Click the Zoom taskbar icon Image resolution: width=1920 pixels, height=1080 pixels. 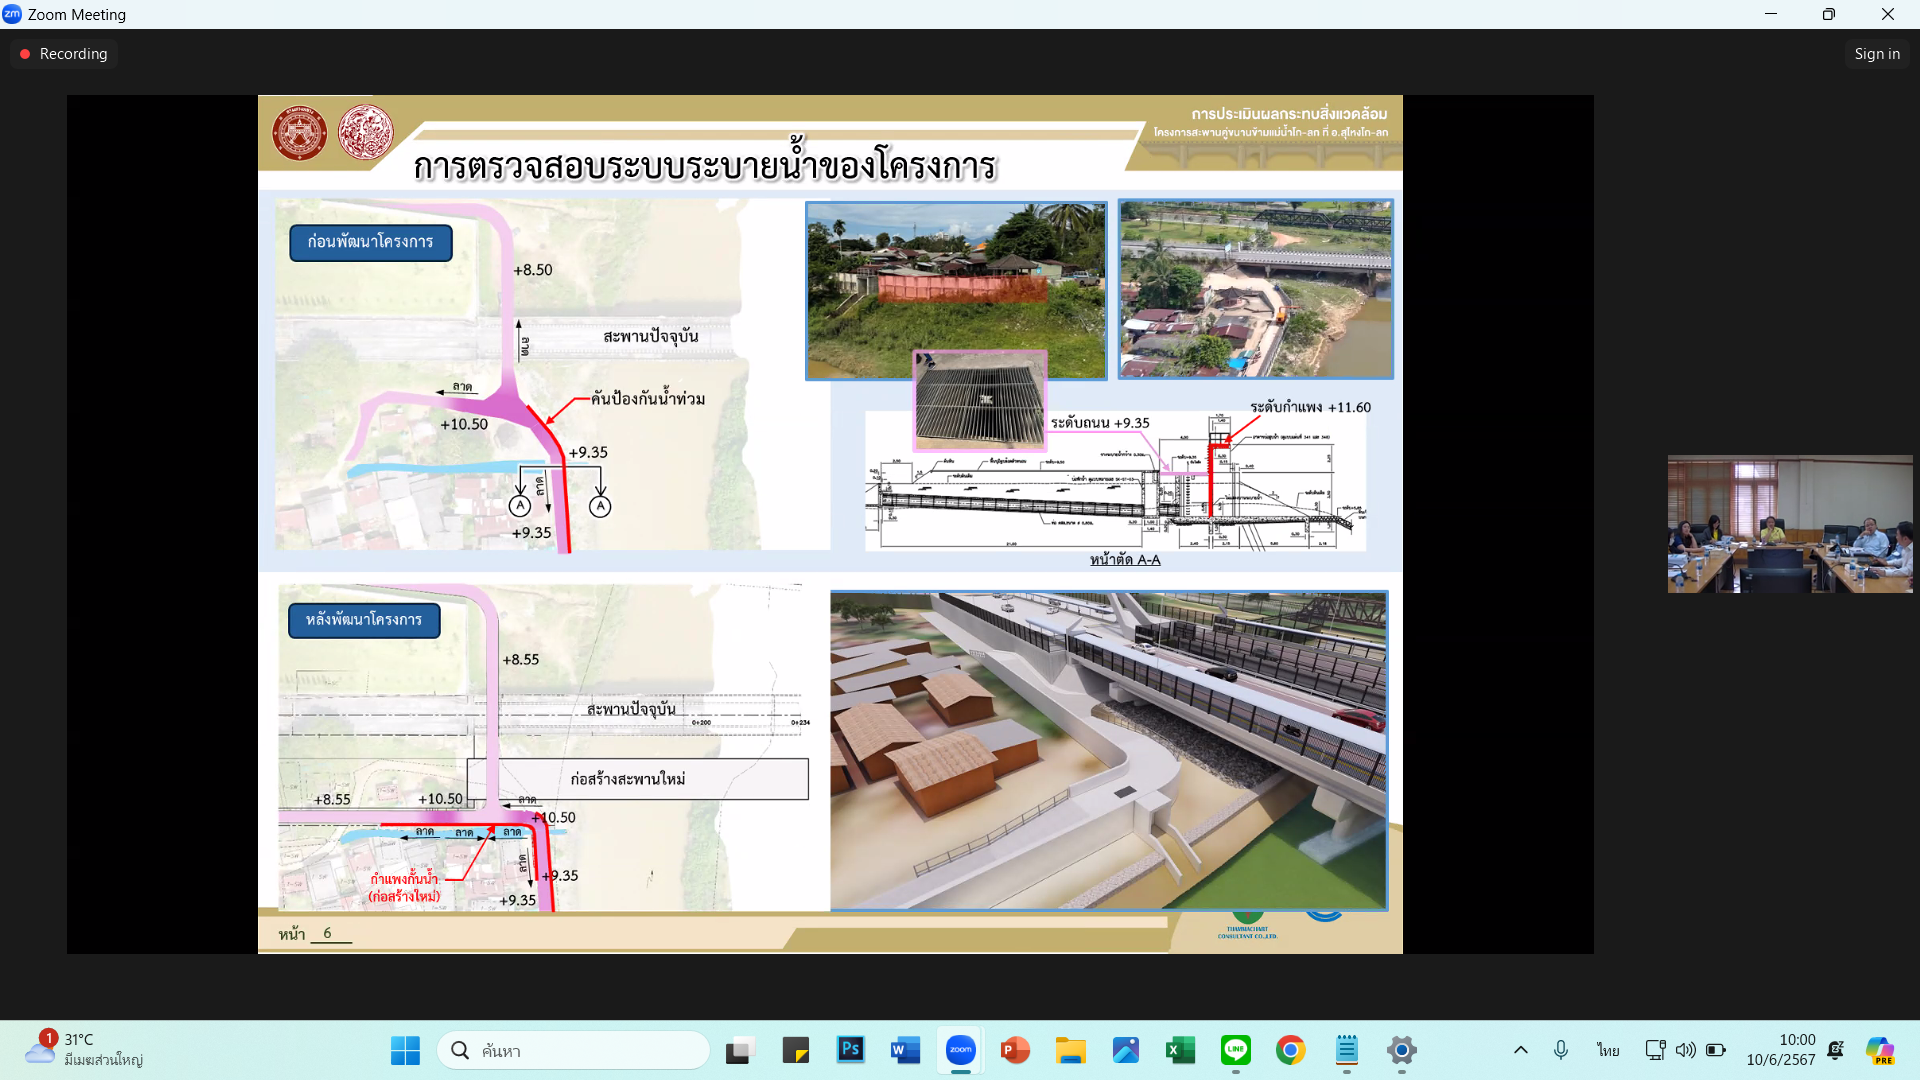click(x=960, y=1050)
